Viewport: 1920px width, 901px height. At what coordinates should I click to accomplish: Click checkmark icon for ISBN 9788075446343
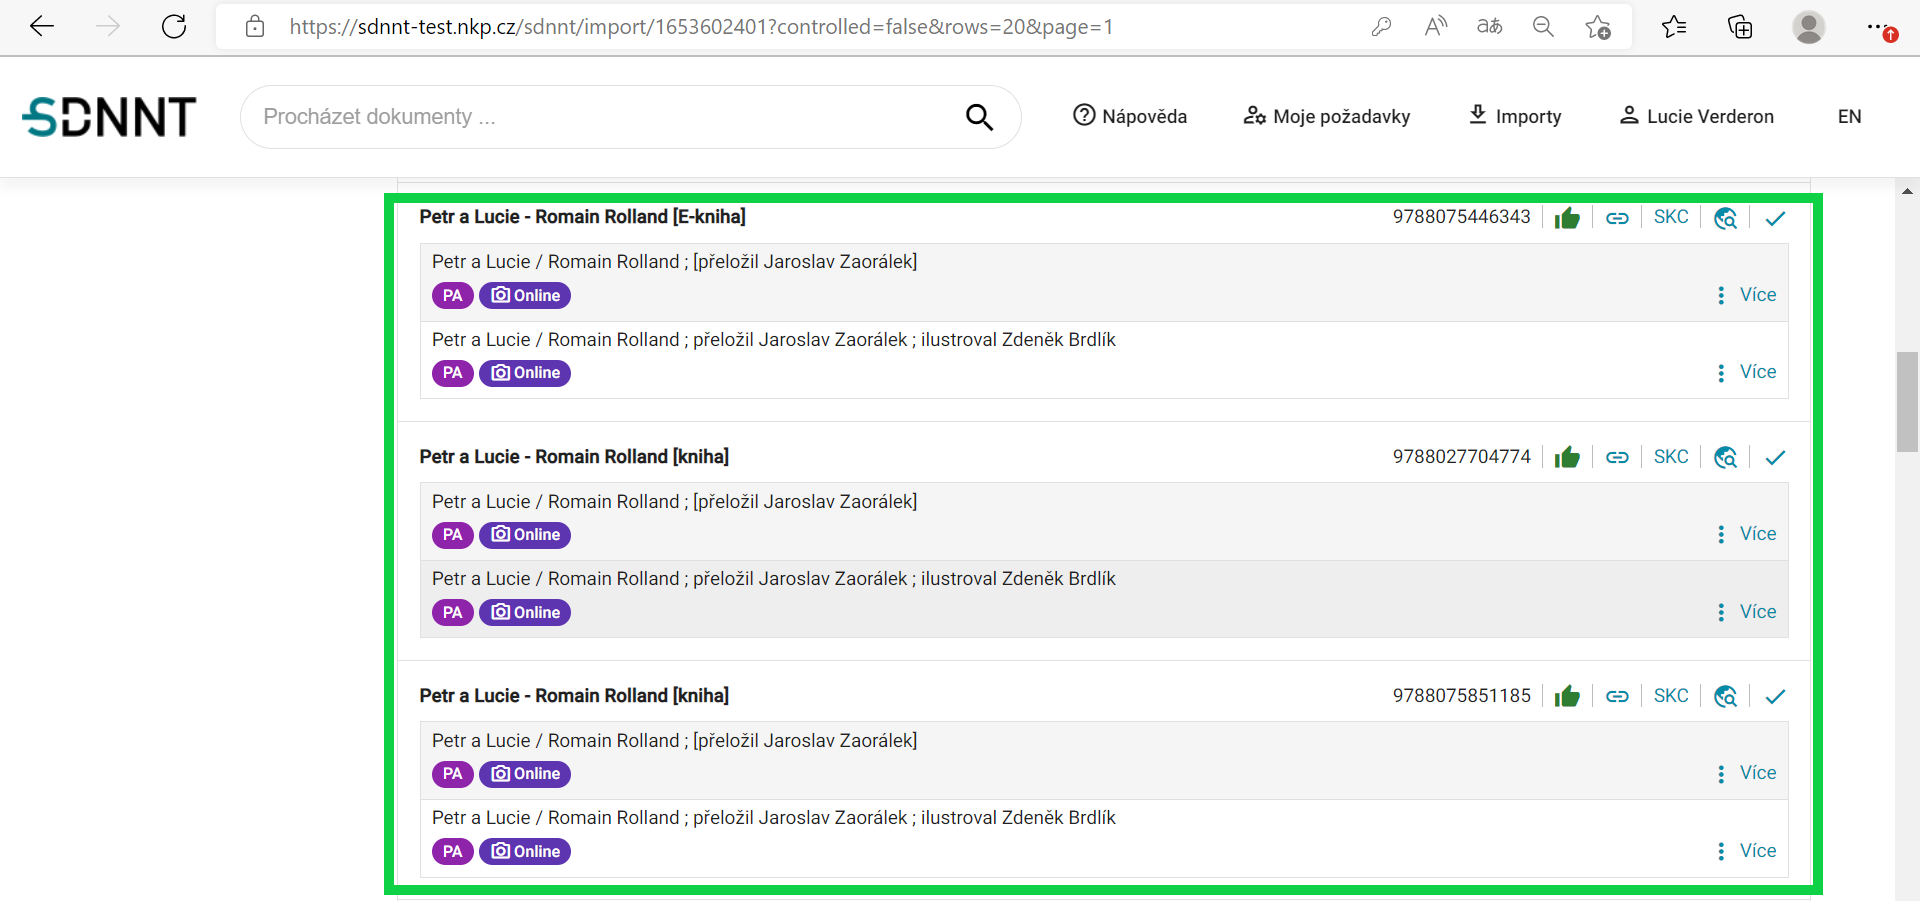pos(1775,218)
